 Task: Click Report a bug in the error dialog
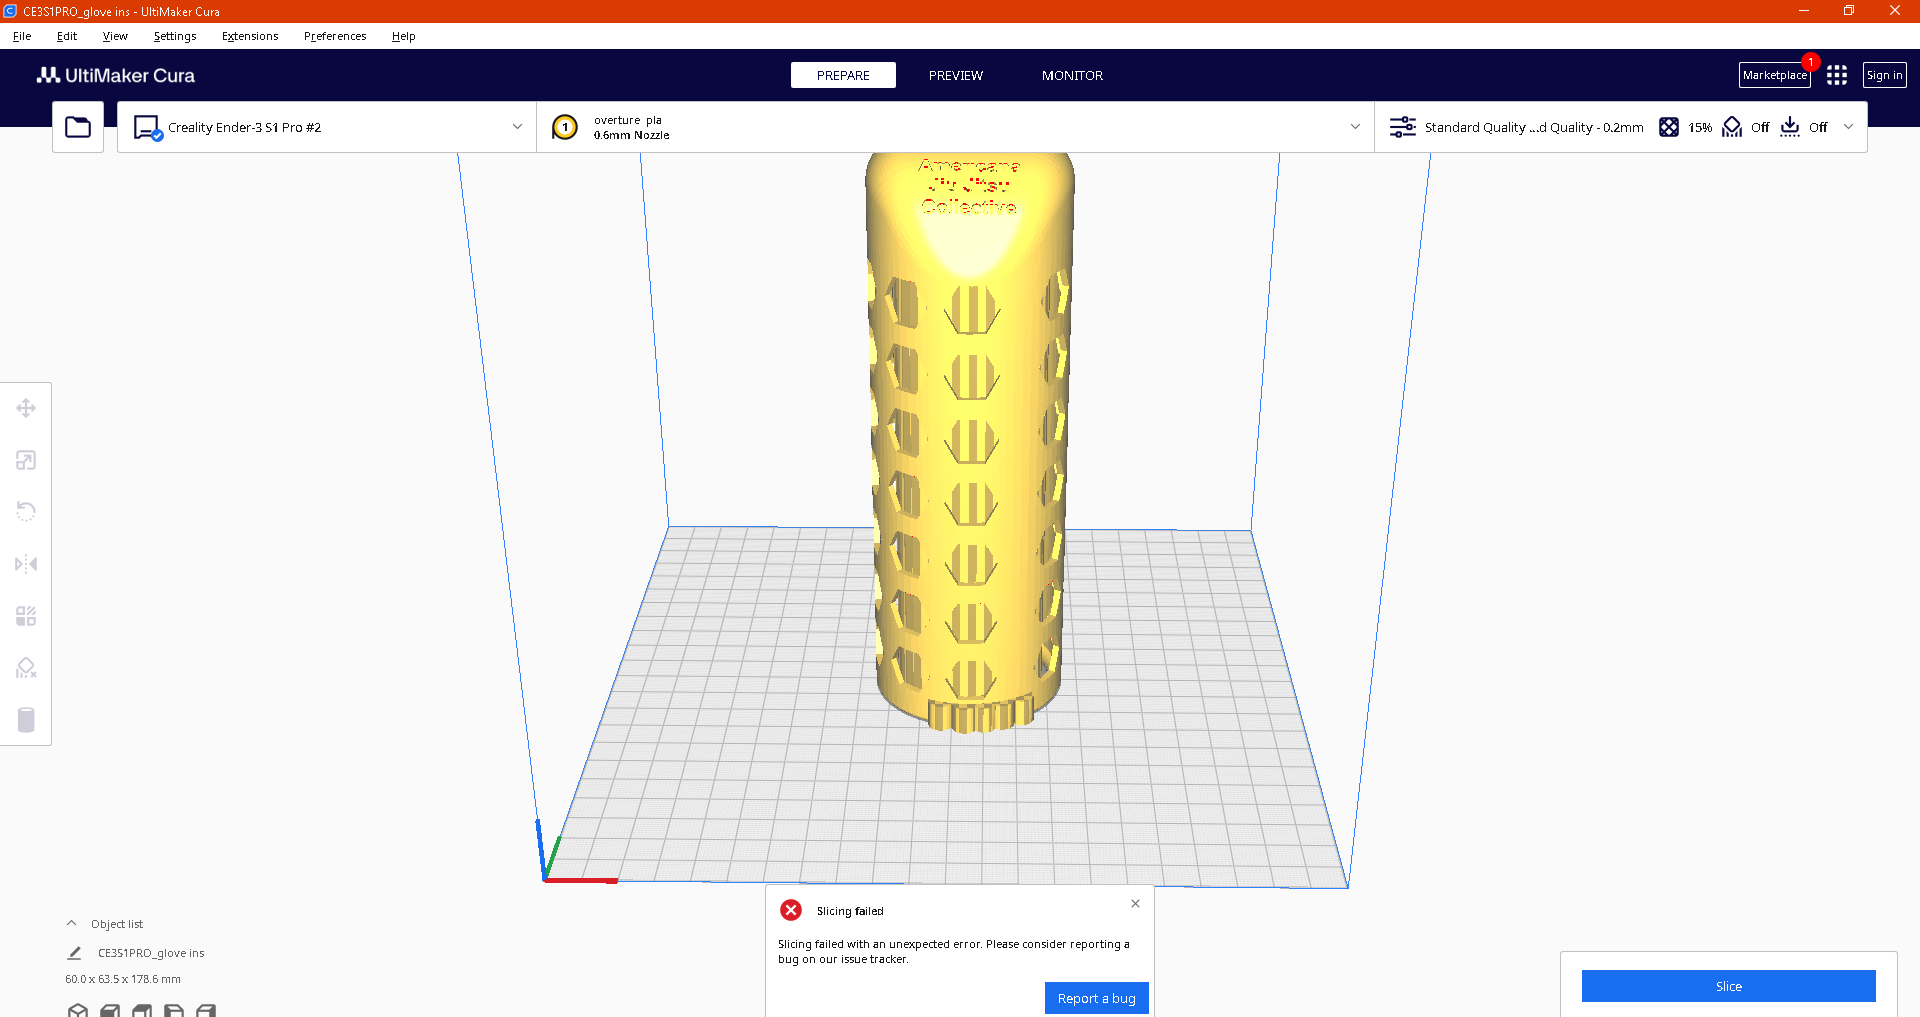pos(1096,997)
